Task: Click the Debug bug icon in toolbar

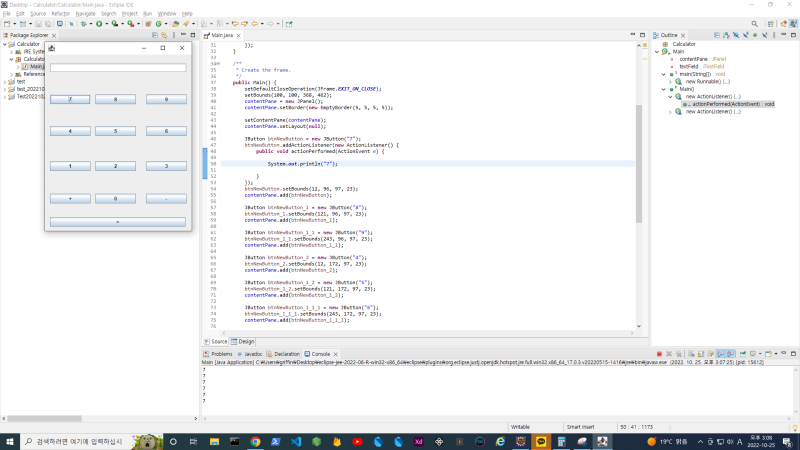Action: coord(83,23)
